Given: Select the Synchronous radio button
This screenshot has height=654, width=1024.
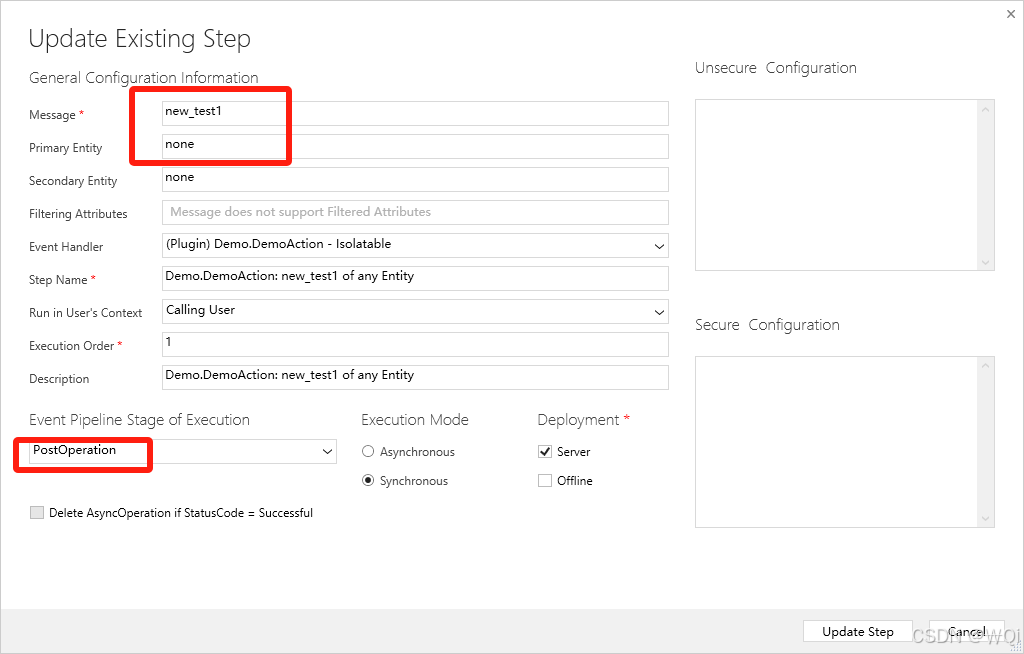Looking at the screenshot, I should (x=368, y=480).
